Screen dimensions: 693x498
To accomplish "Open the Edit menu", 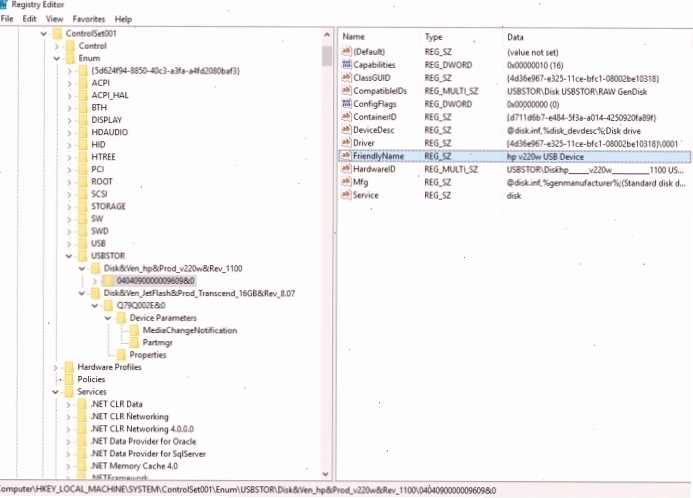I will tap(30, 19).
